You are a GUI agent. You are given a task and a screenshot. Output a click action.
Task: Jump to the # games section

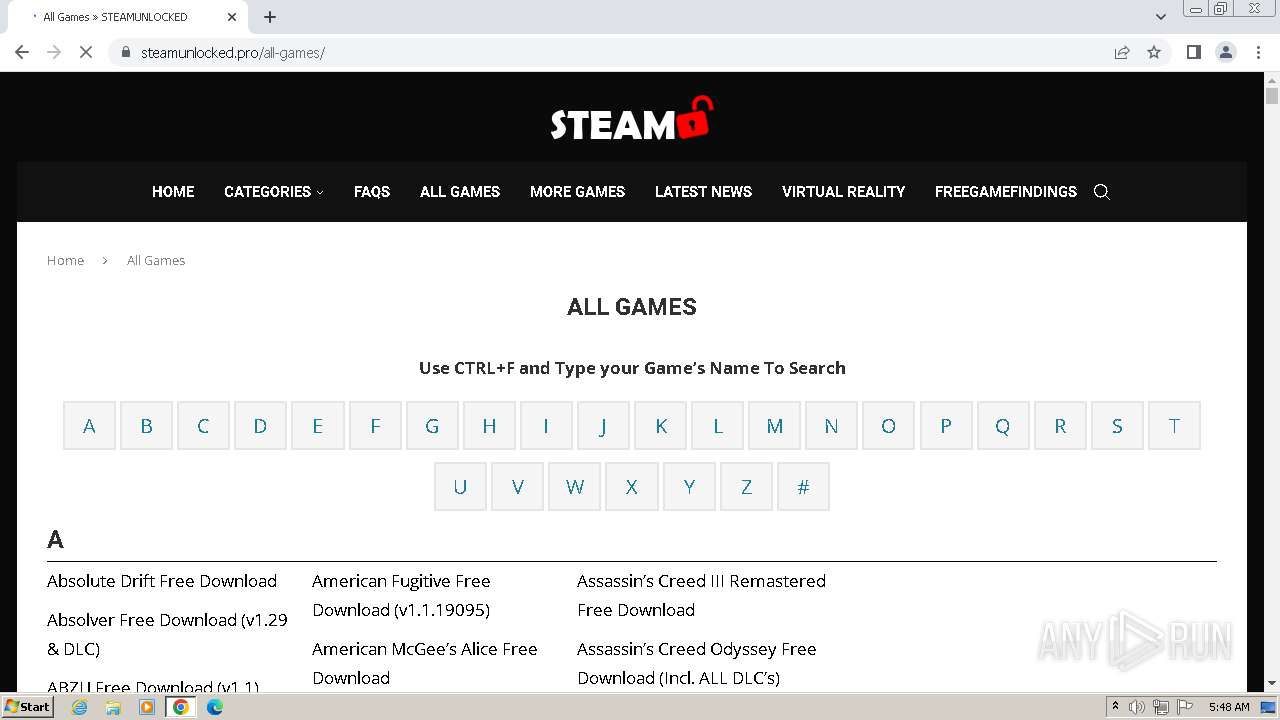tap(803, 487)
